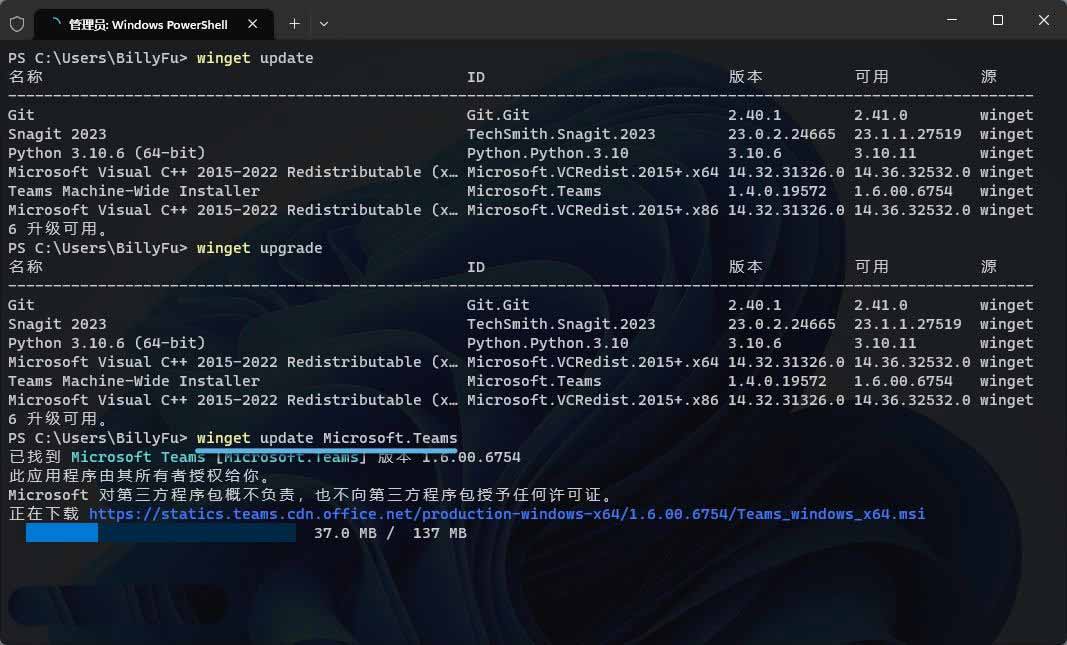This screenshot has width=1067, height=645.
Task: Click Microsoft.VCRedist.2015+.x64 in first table
Action: point(593,172)
